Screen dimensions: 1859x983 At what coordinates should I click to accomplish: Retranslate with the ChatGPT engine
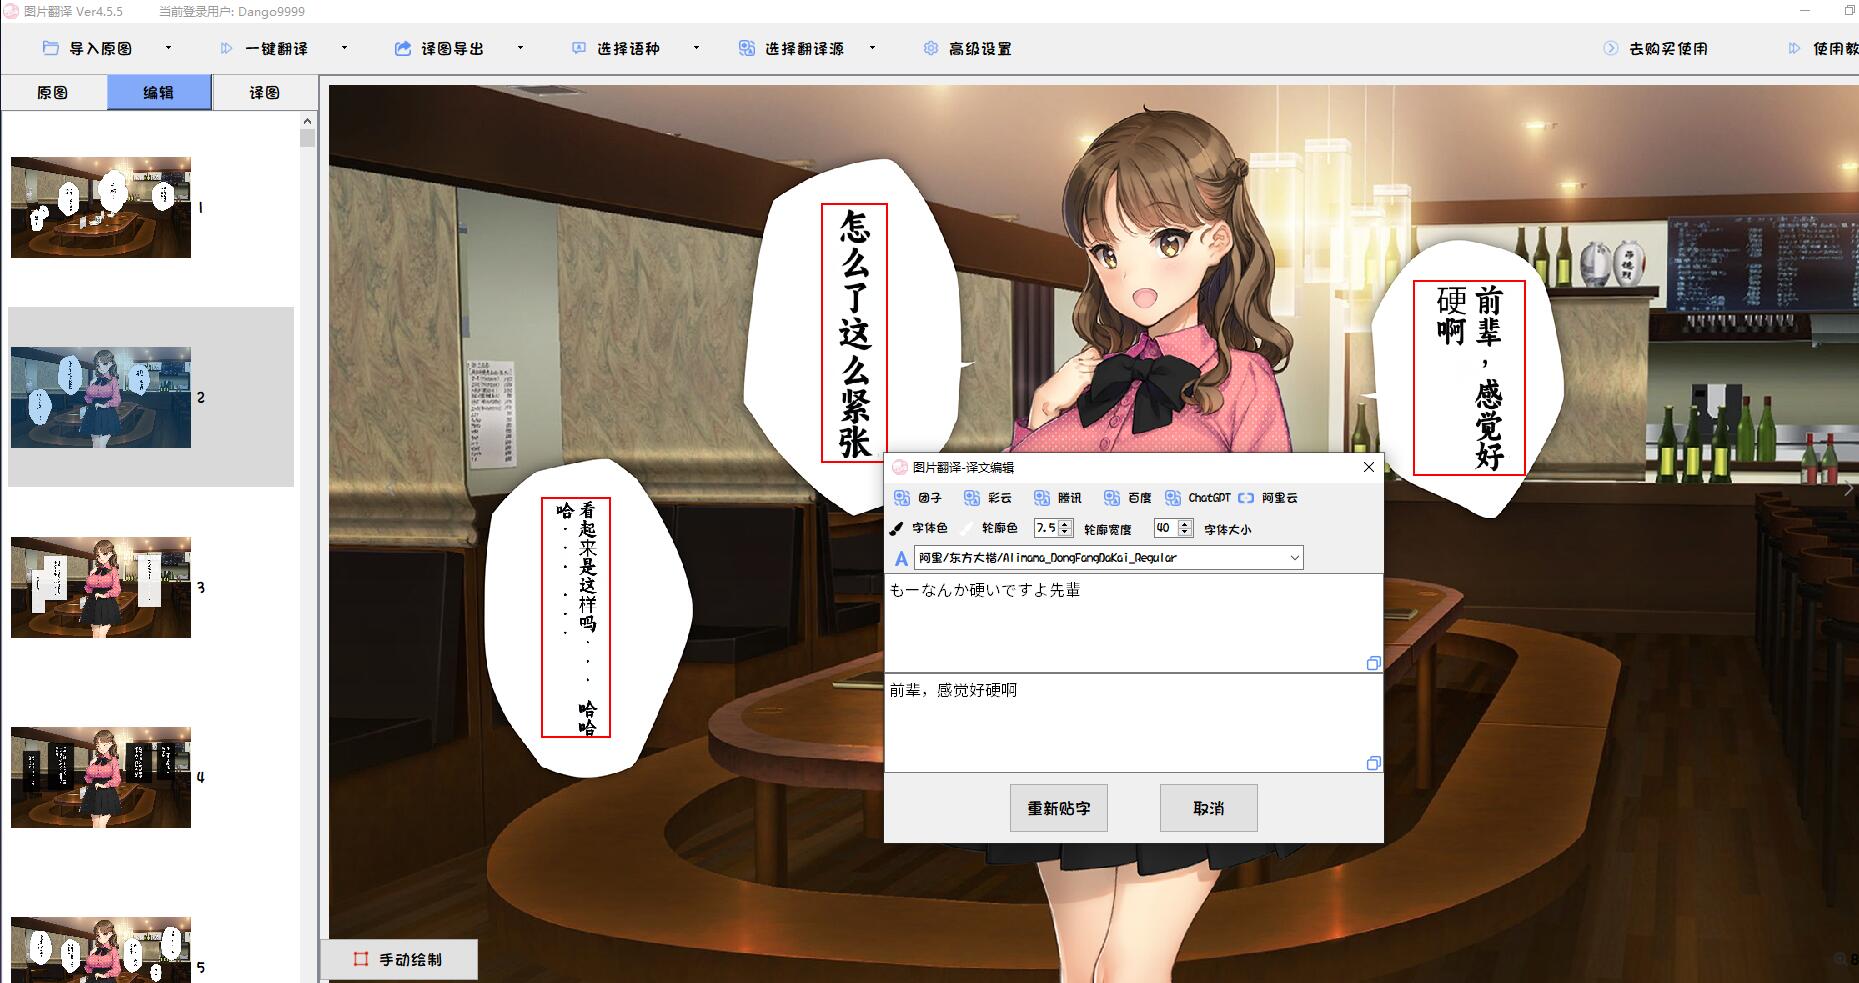1173,498
